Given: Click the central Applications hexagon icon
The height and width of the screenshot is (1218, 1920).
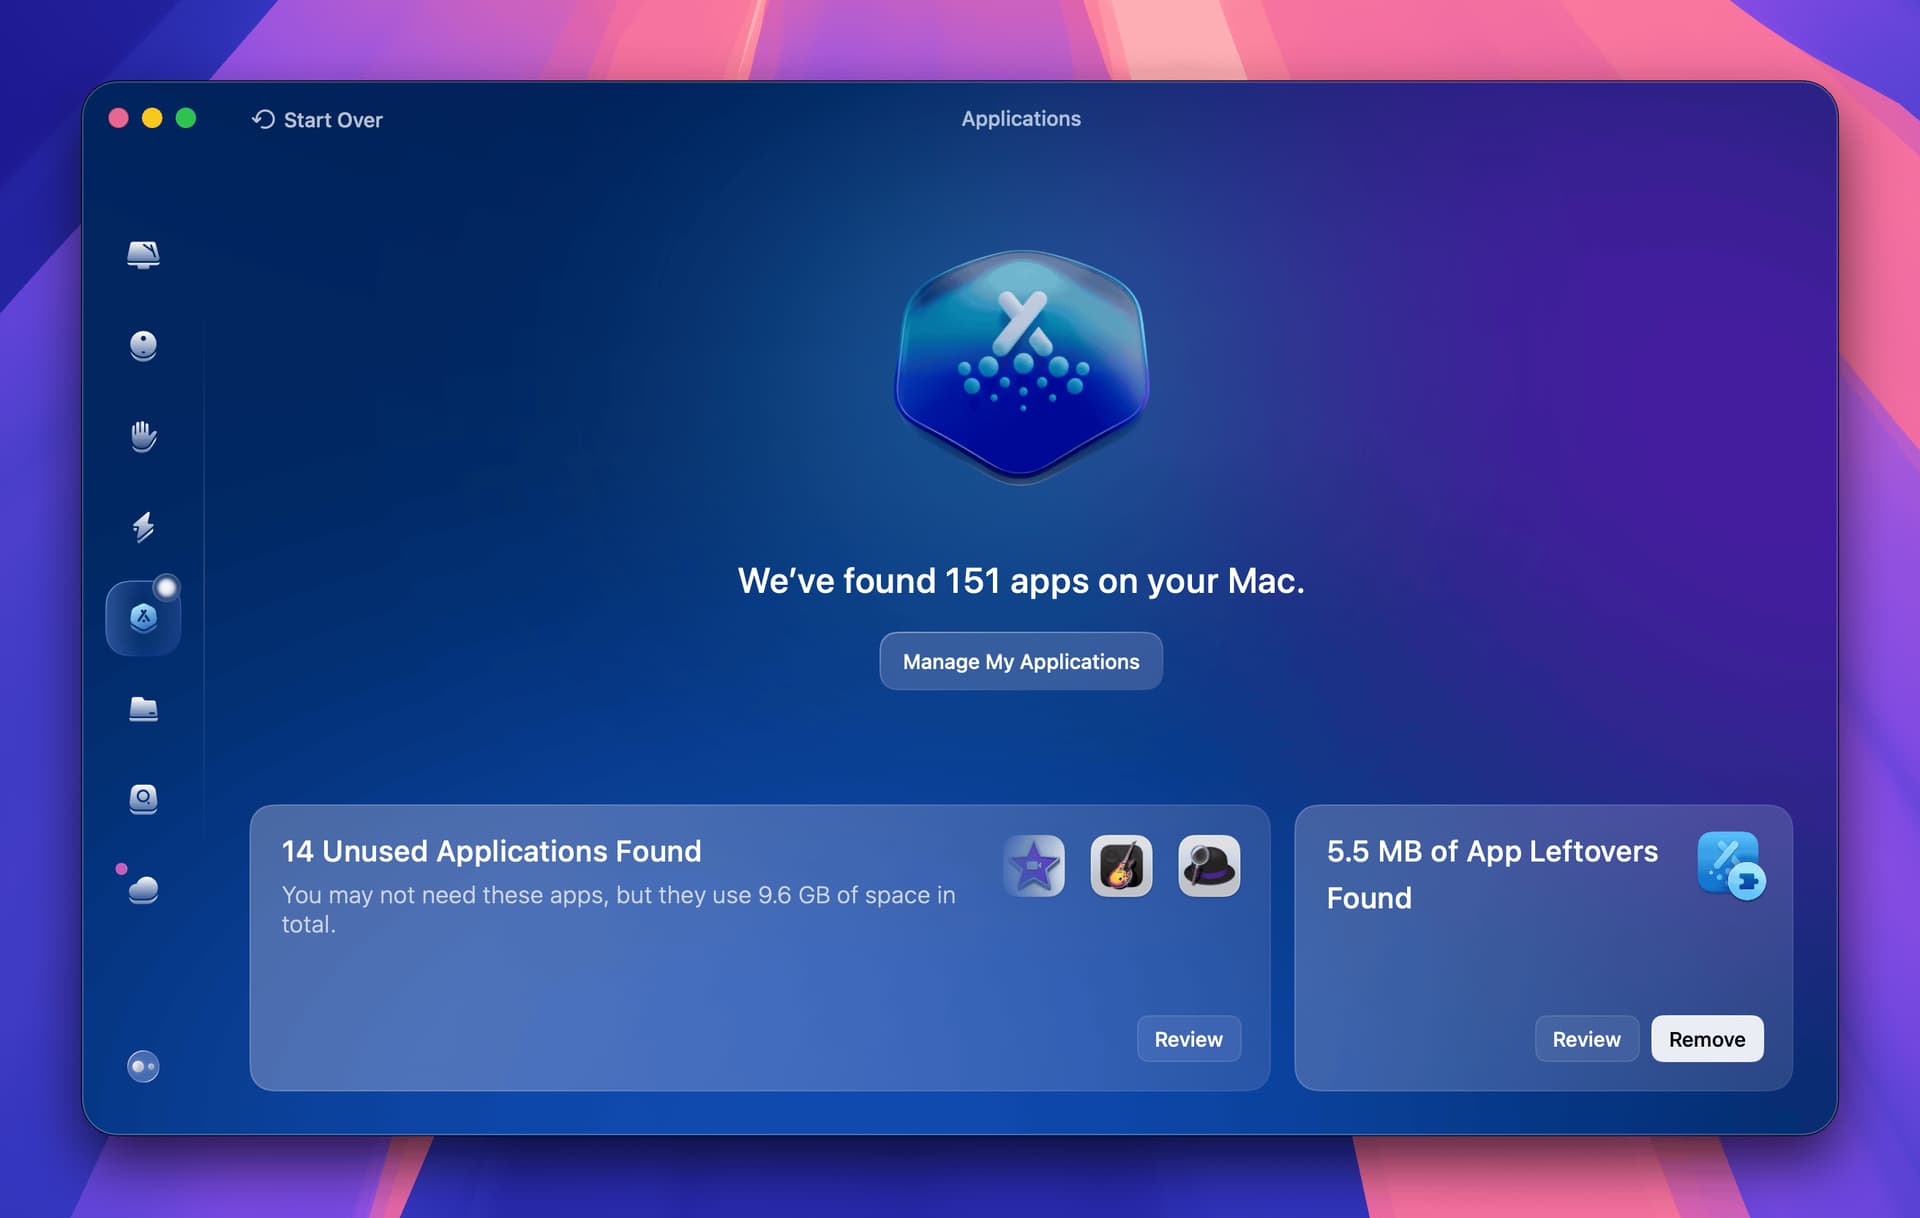Looking at the screenshot, I should pyautogui.click(x=1021, y=367).
